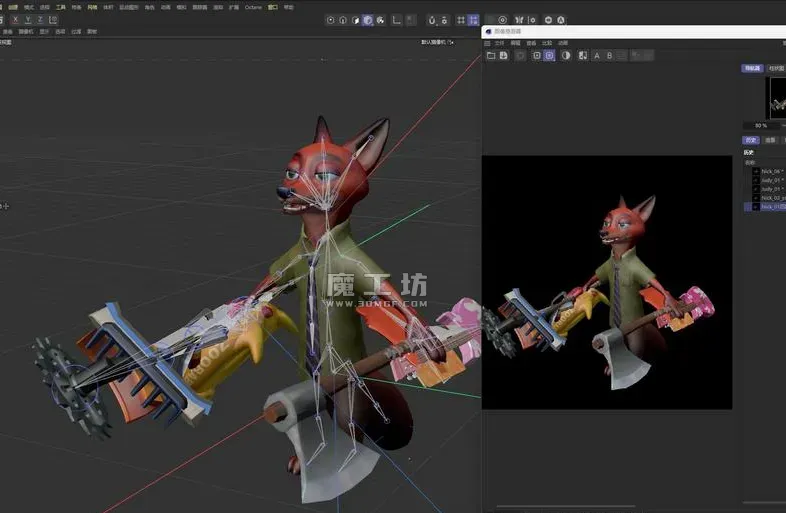Image resolution: width=786 pixels, height=513 pixels.
Task: Click the navigator preview thumbnail
Action: click(776, 98)
